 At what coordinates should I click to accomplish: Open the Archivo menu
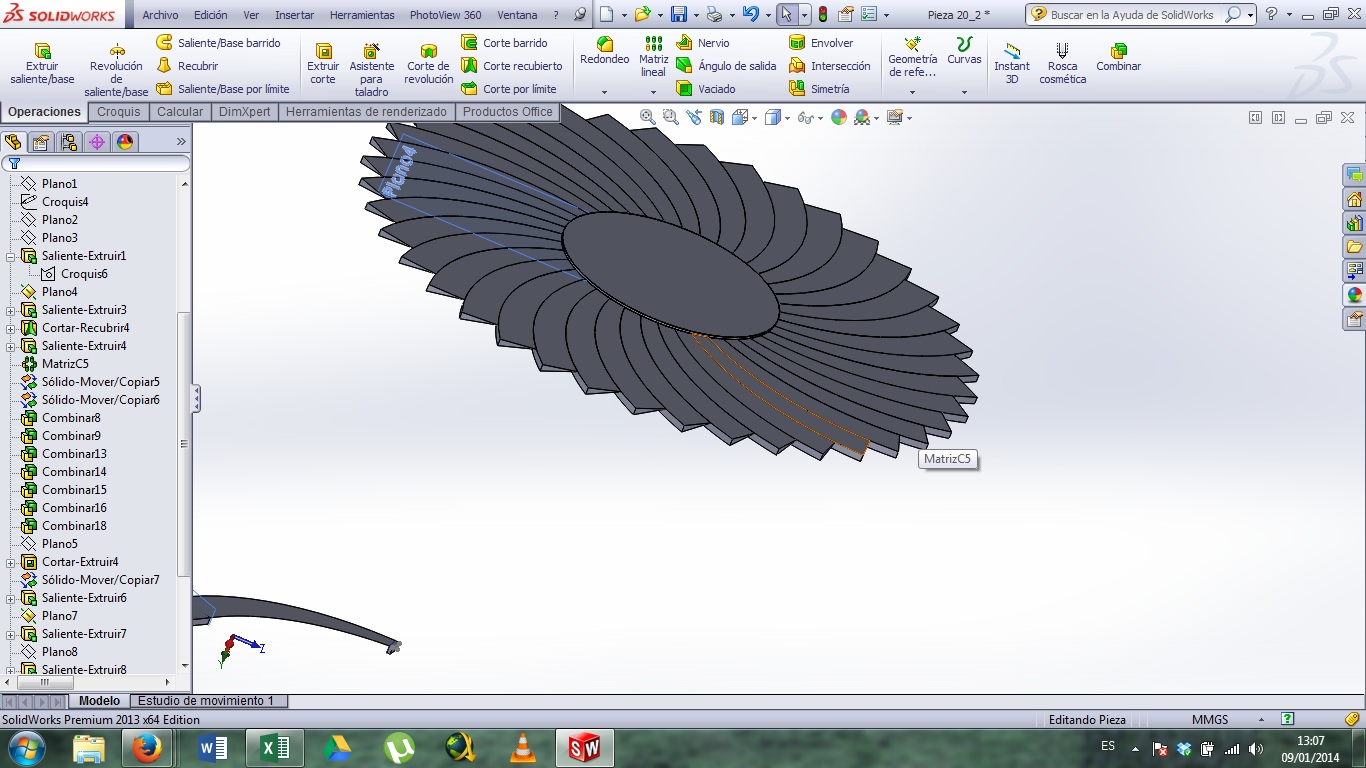(160, 15)
